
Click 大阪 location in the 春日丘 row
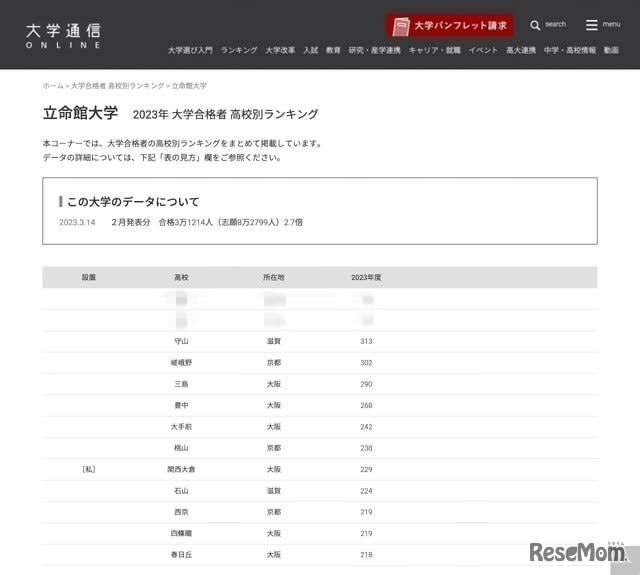coord(273,555)
